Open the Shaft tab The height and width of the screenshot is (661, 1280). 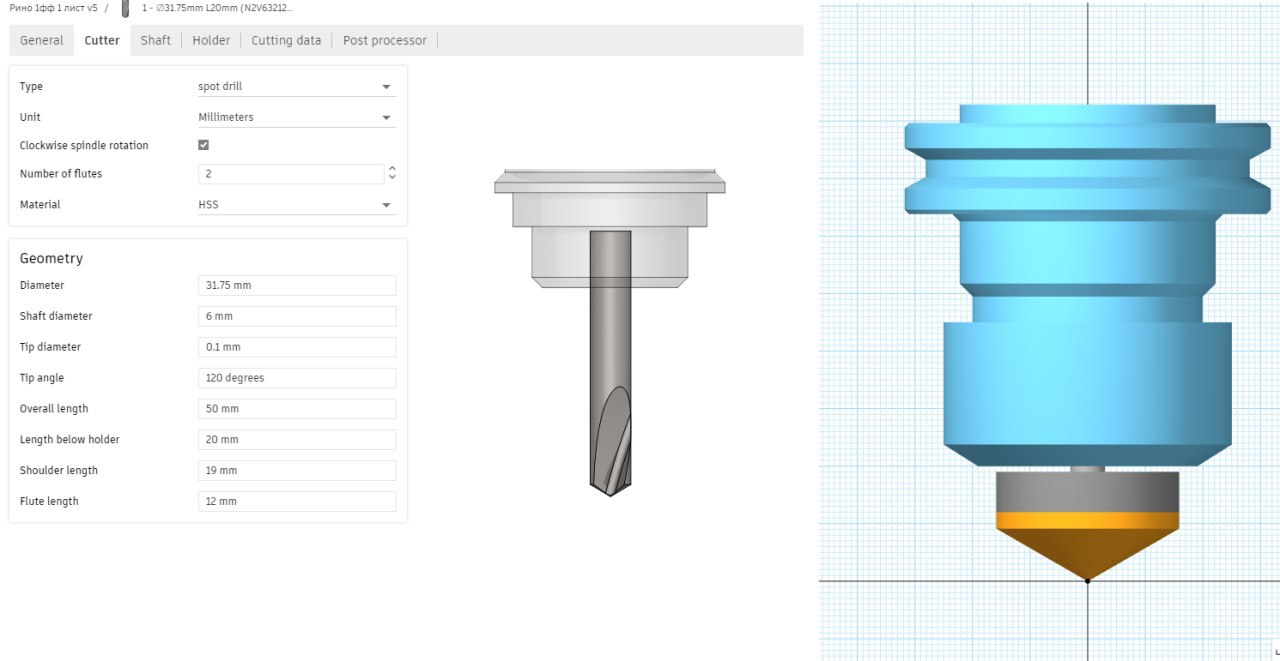pyautogui.click(x=155, y=40)
